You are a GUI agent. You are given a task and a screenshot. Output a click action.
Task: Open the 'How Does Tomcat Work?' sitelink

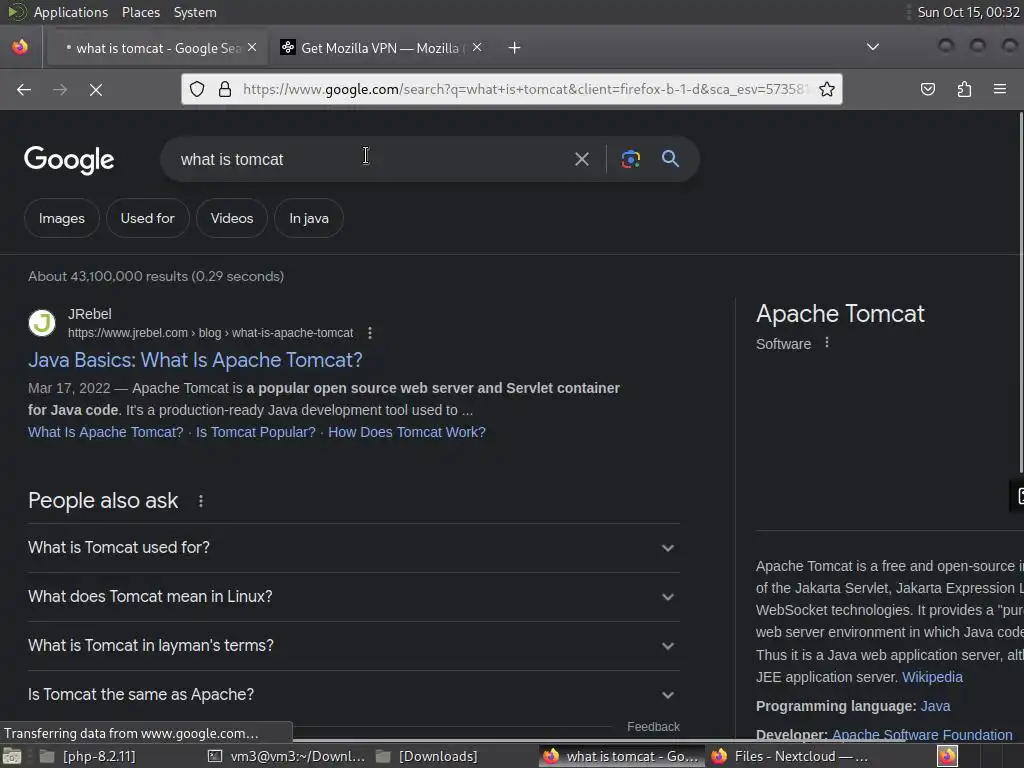pyautogui.click(x=407, y=432)
